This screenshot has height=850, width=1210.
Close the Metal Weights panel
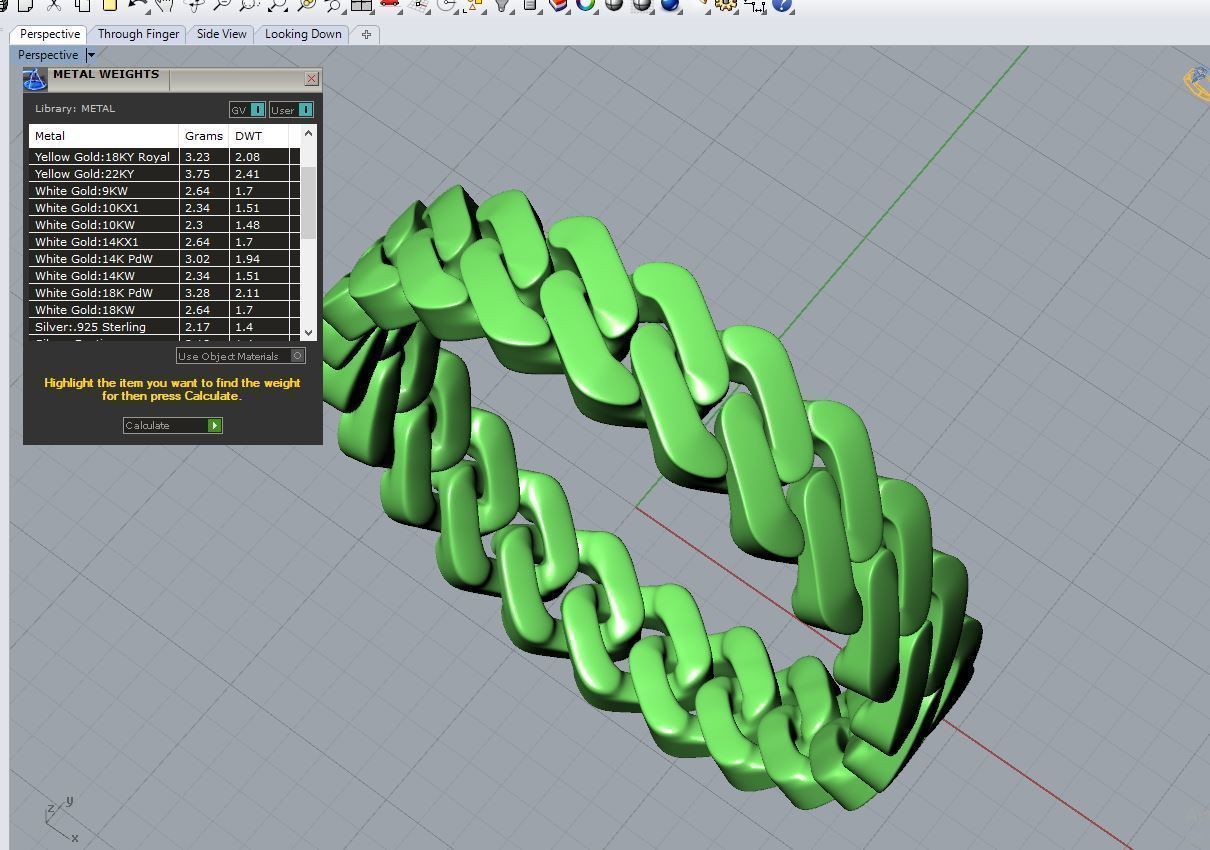click(x=311, y=78)
